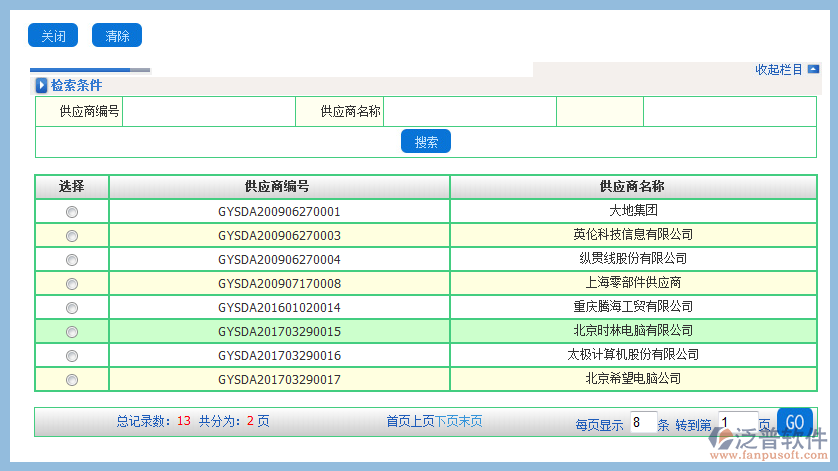This screenshot has height=471, width=838.
Task: Go to 首页 first page link
Action: coord(398,422)
